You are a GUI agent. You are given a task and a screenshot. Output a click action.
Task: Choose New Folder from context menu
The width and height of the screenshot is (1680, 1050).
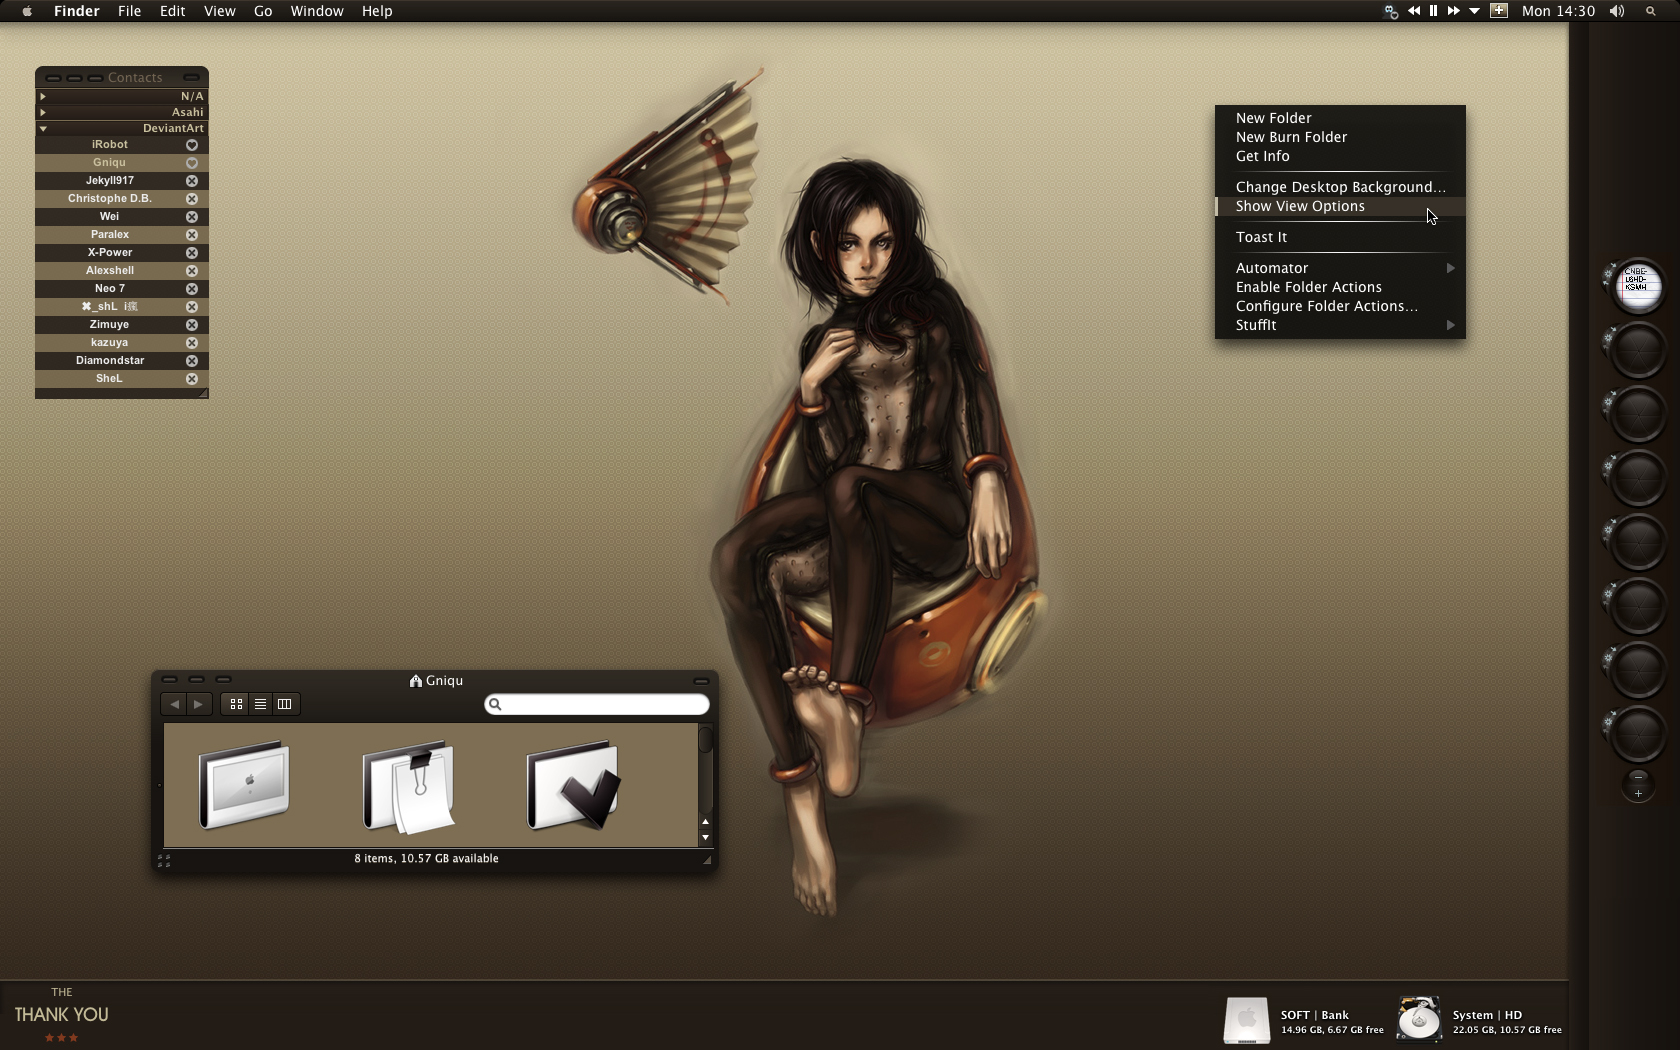pos(1340,118)
